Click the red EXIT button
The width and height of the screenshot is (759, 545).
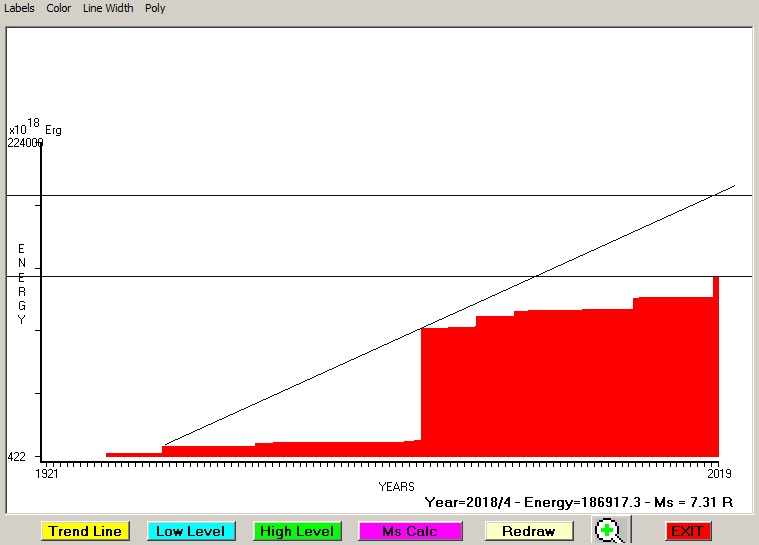point(687,531)
